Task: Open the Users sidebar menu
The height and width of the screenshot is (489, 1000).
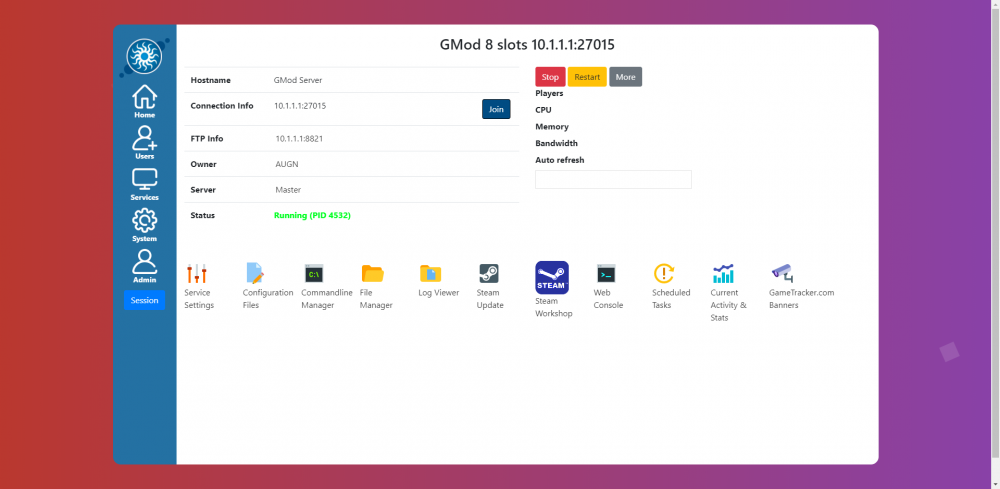Action: (x=145, y=142)
